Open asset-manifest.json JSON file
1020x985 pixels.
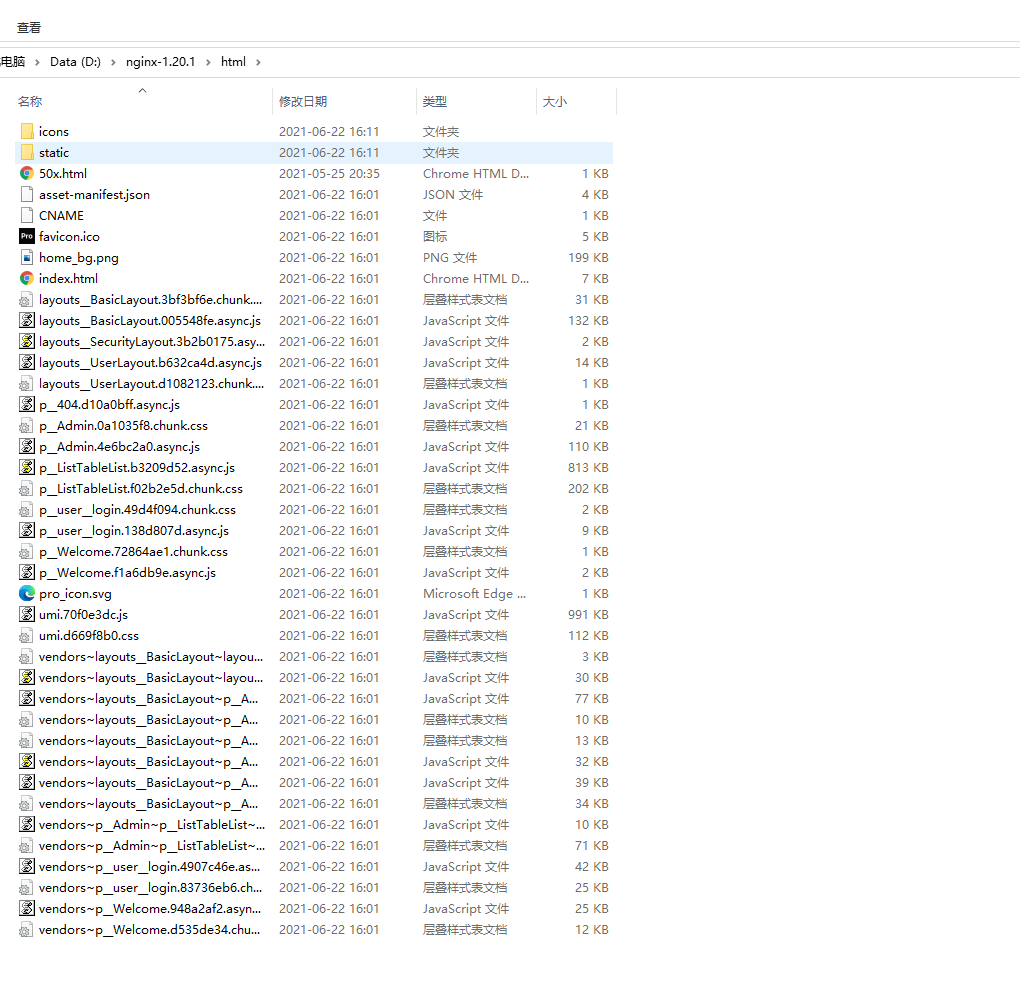[x=92, y=194]
